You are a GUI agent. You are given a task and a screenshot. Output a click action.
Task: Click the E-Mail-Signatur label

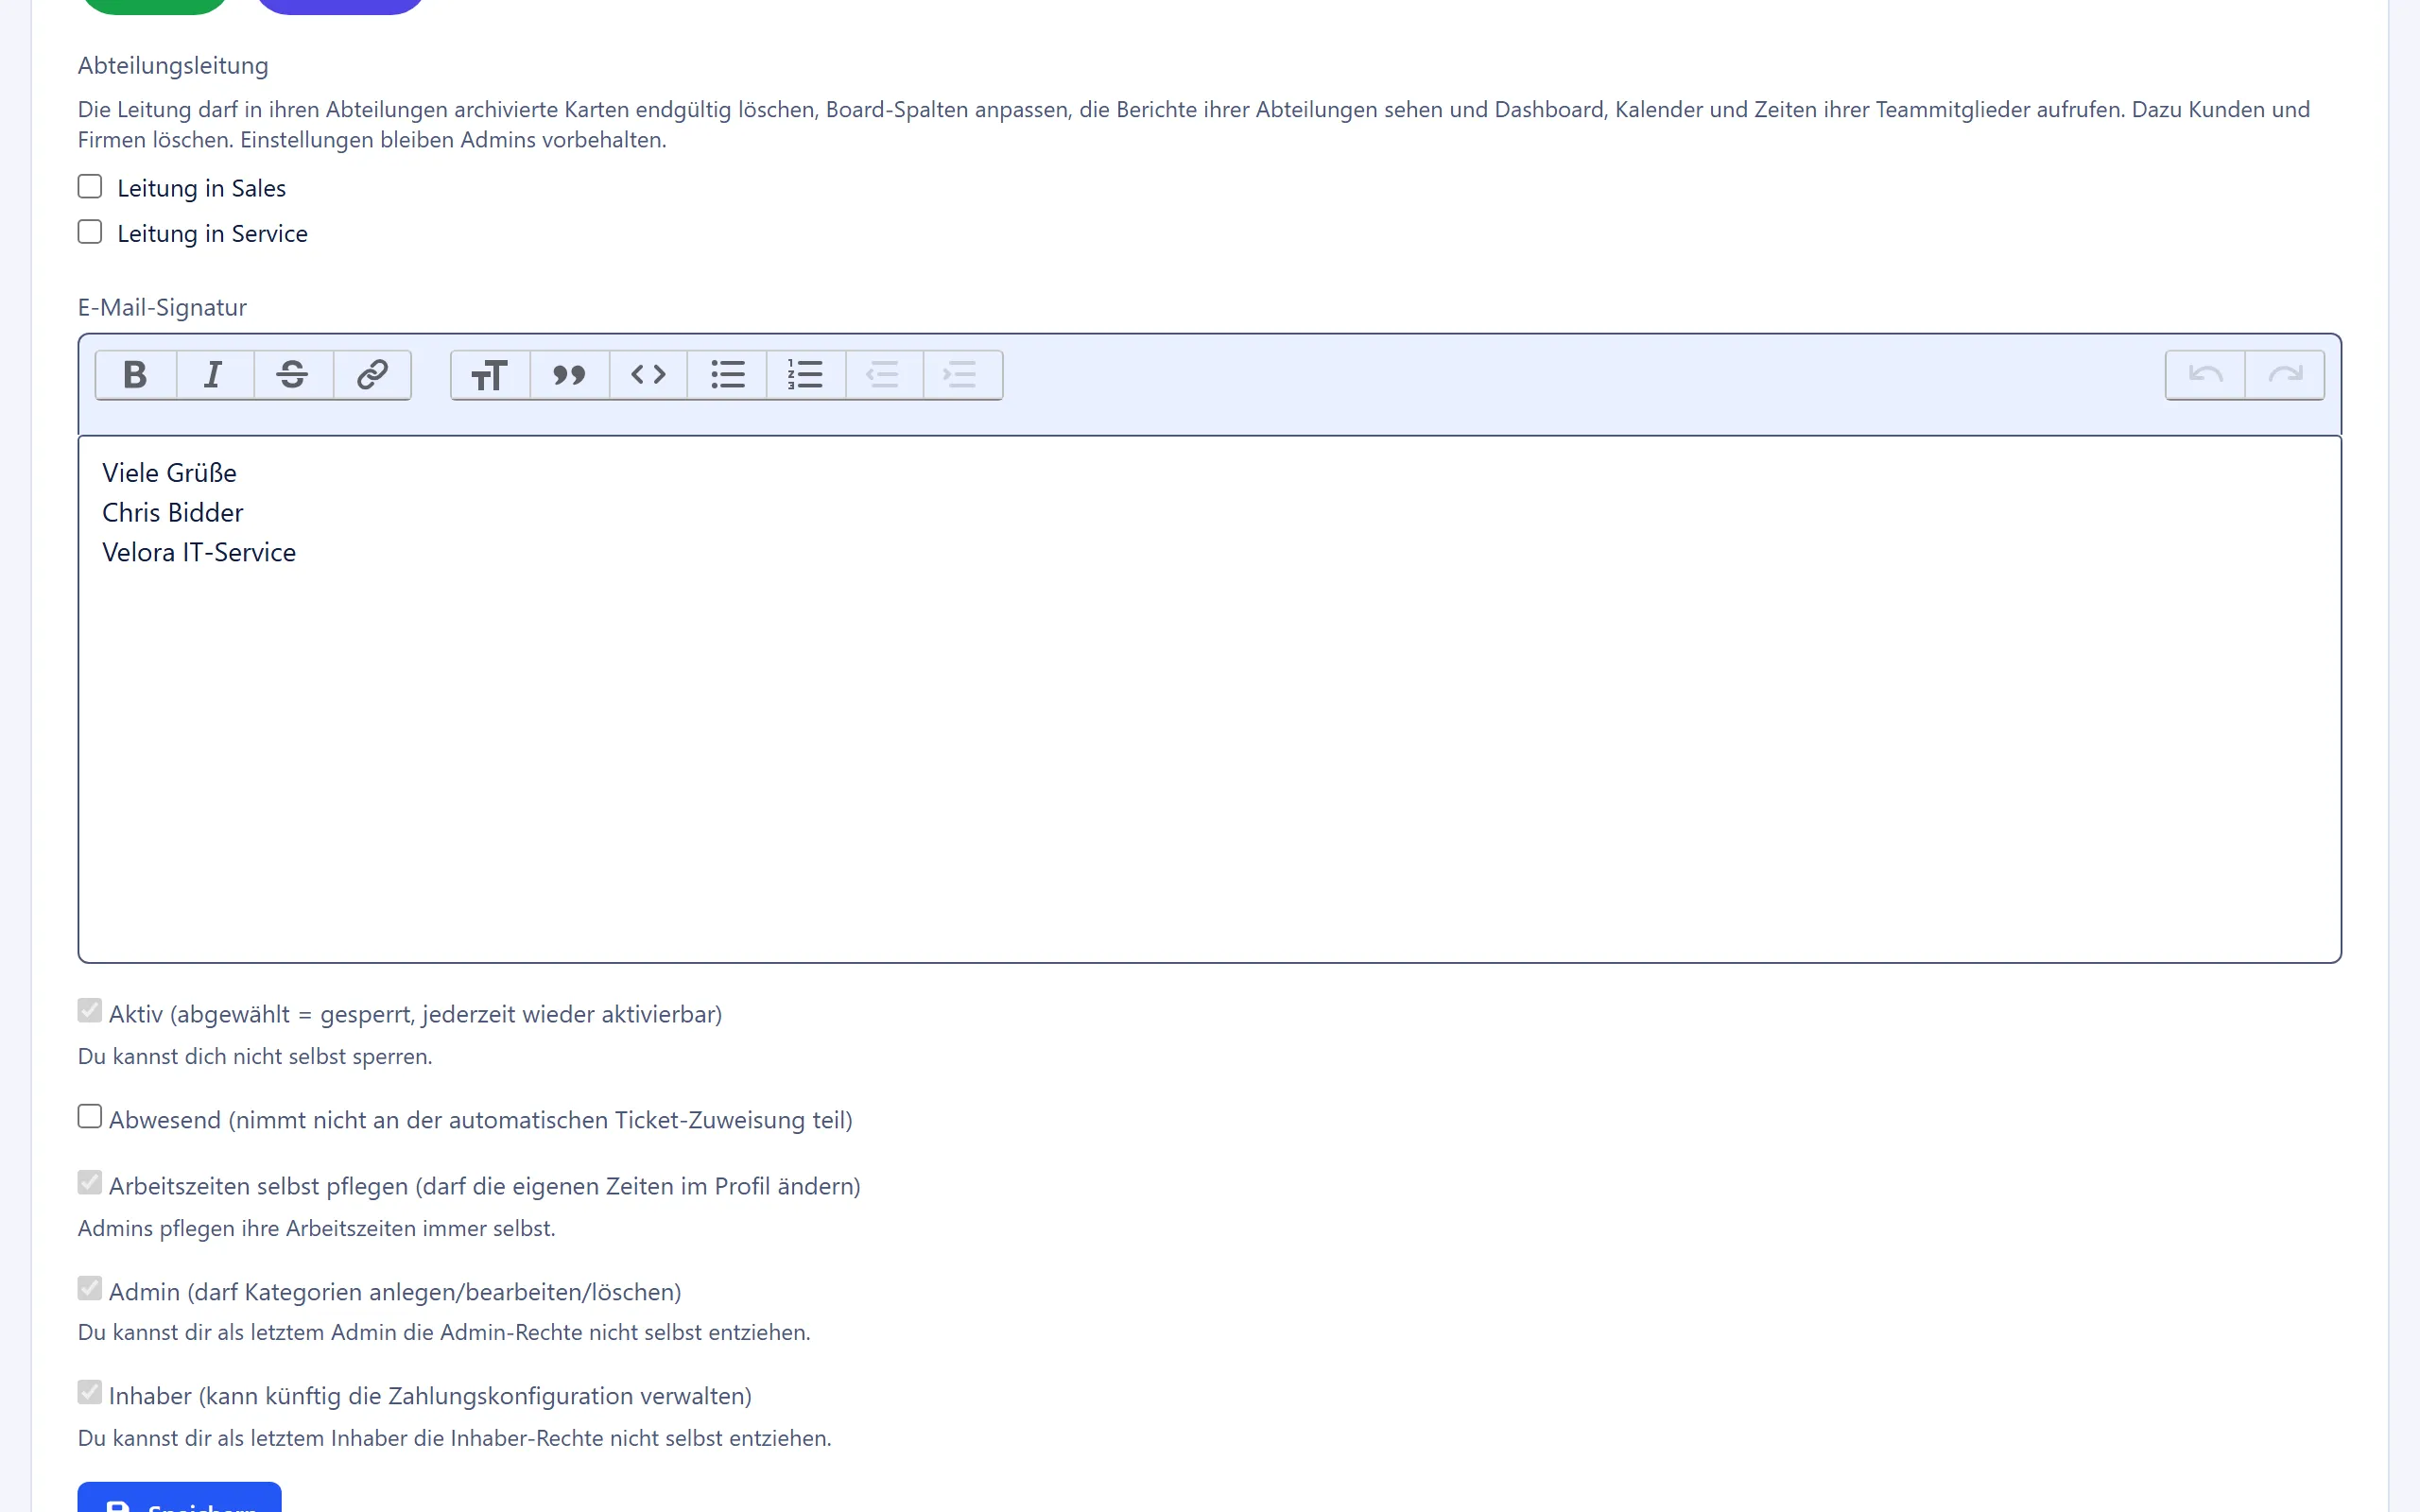(x=162, y=307)
